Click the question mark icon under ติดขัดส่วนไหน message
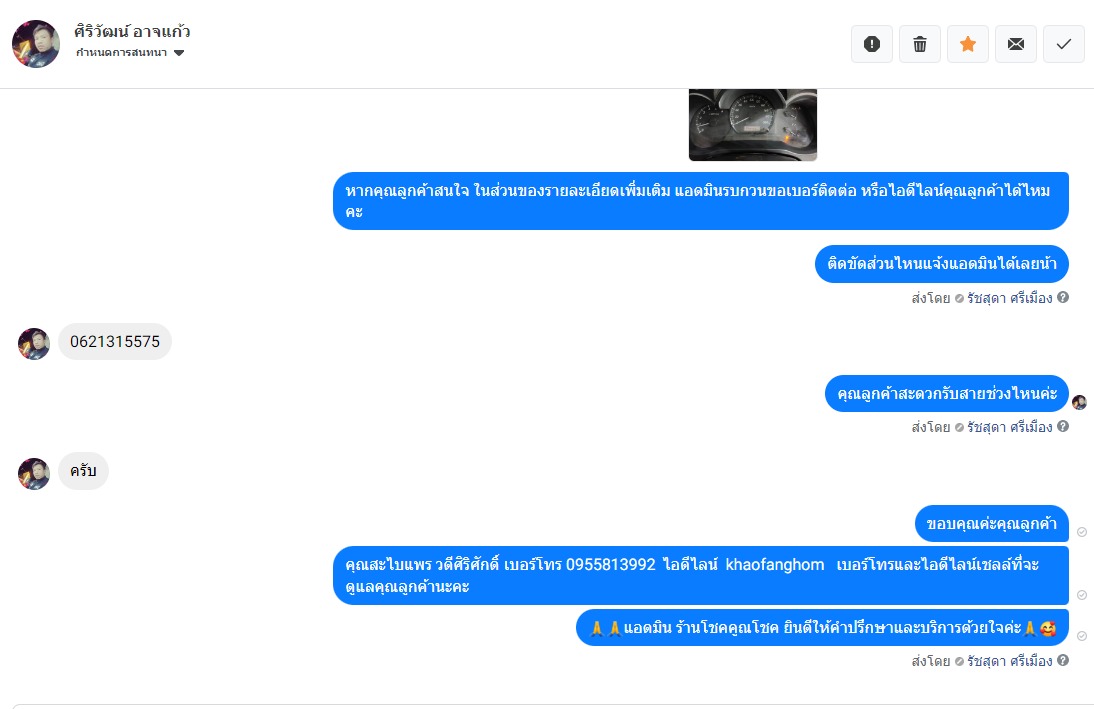 coord(1063,297)
